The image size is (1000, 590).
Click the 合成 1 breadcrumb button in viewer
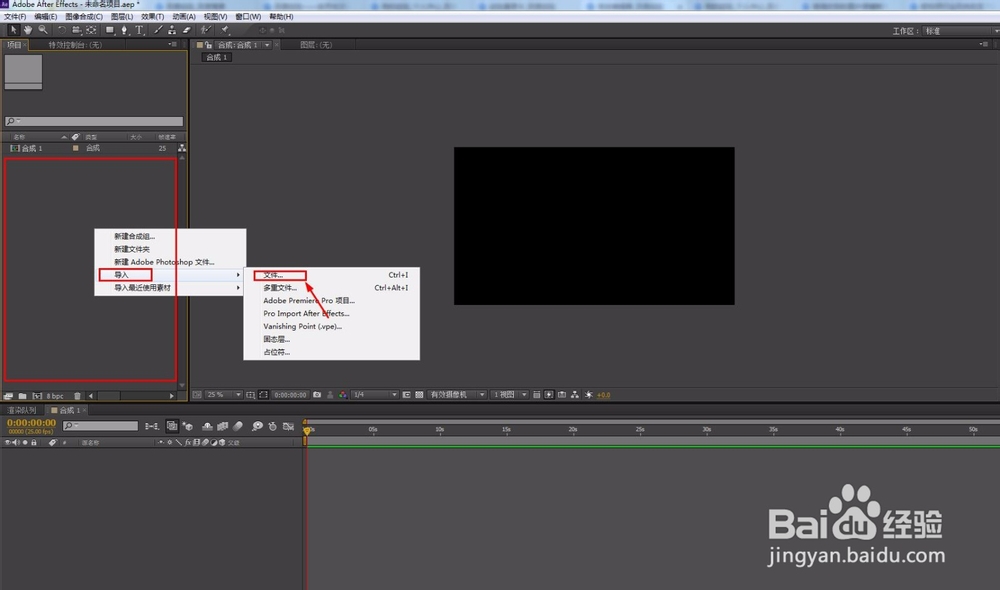click(x=217, y=57)
